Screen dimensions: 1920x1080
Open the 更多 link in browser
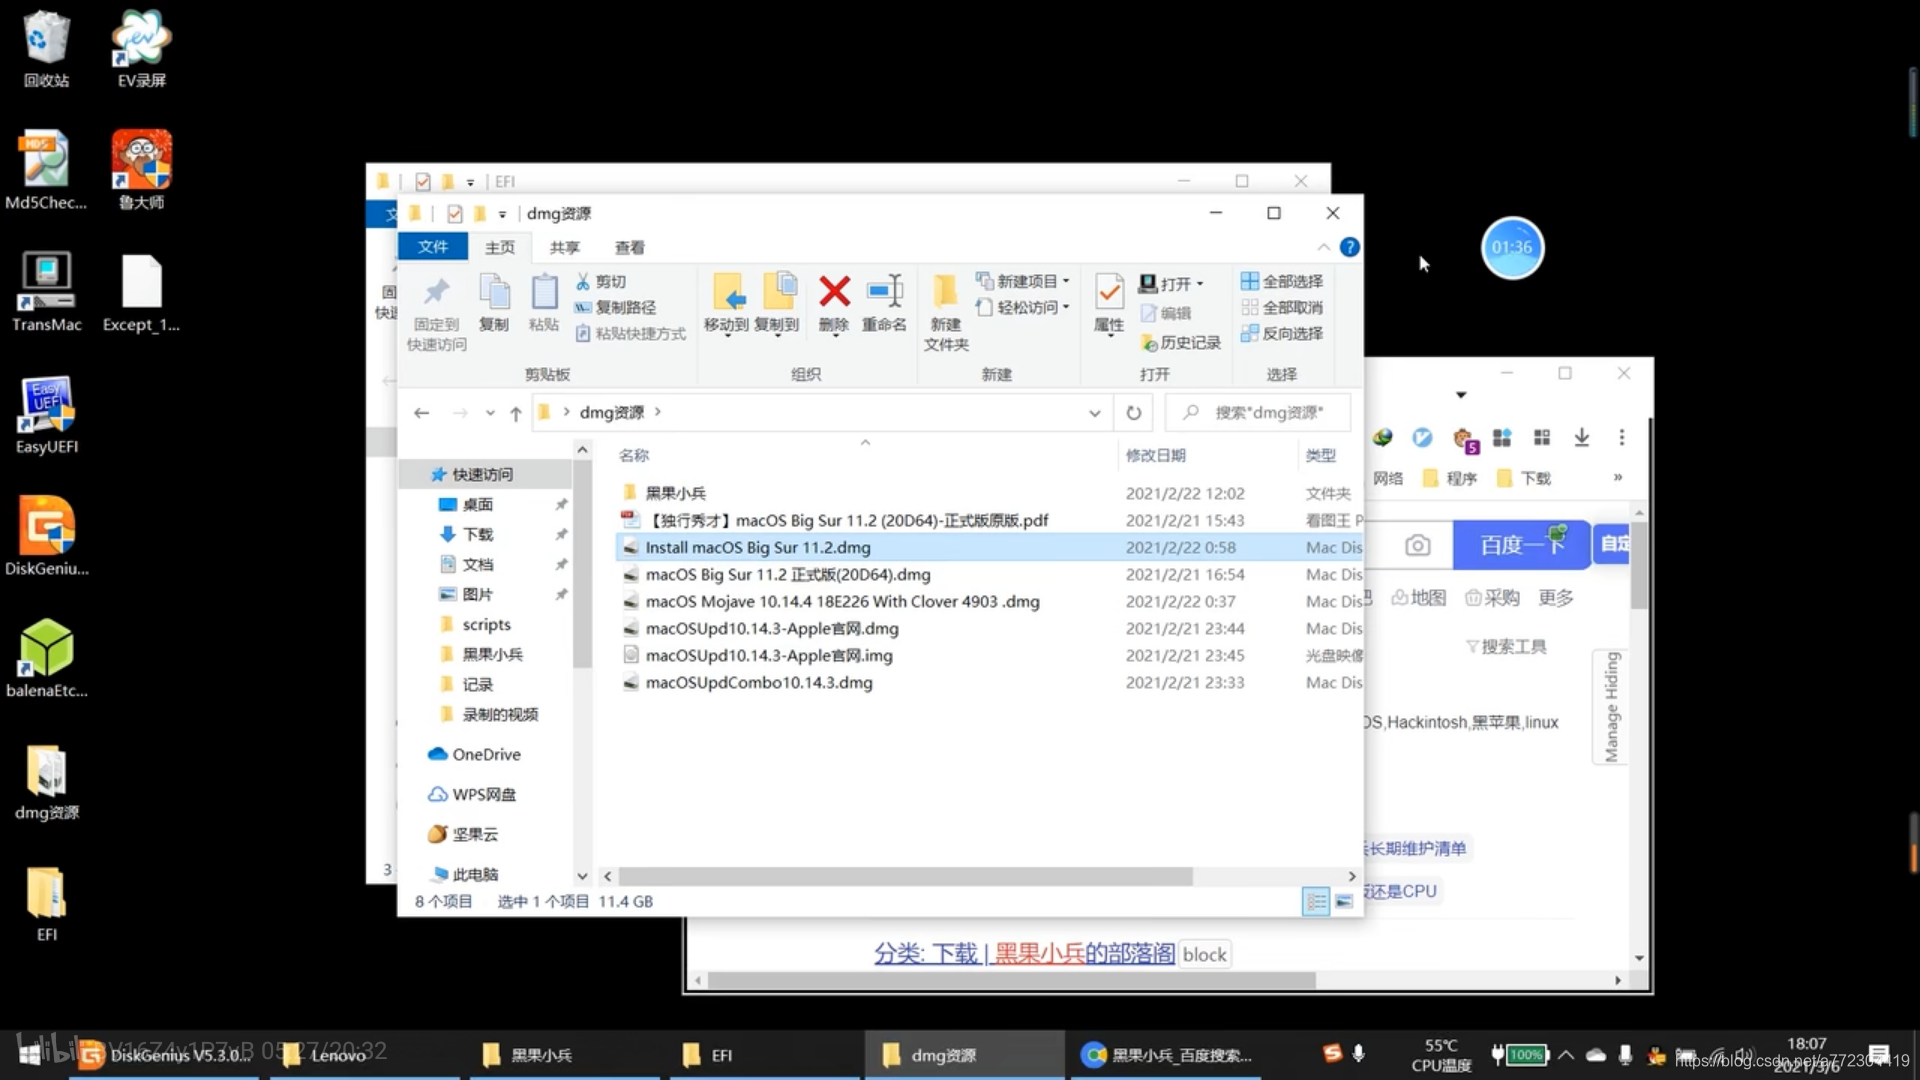(1556, 598)
